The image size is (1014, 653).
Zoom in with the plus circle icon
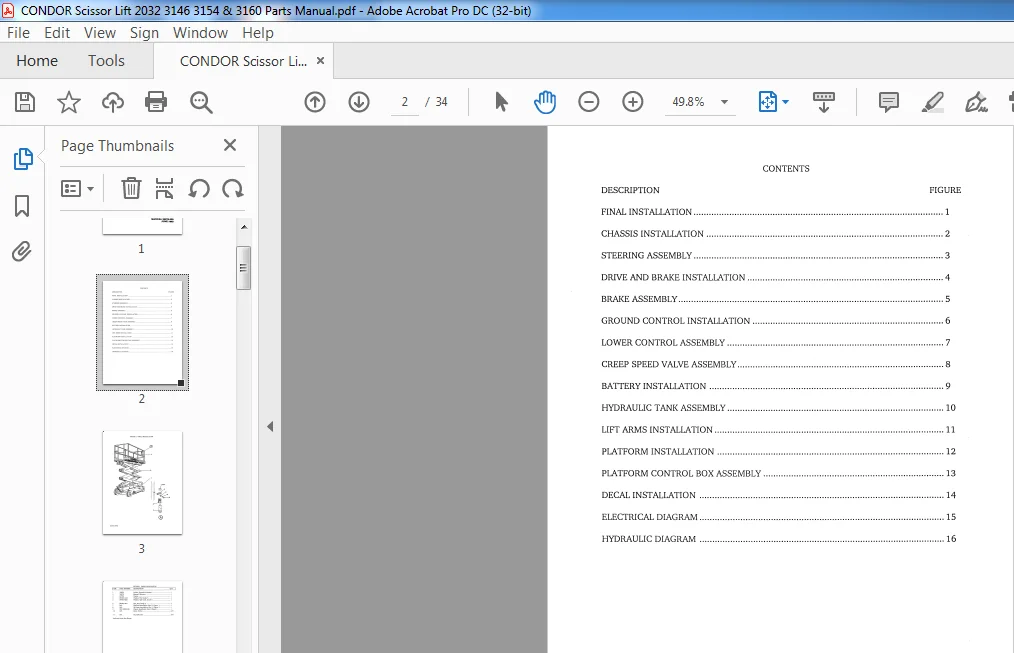coord(632,102)
